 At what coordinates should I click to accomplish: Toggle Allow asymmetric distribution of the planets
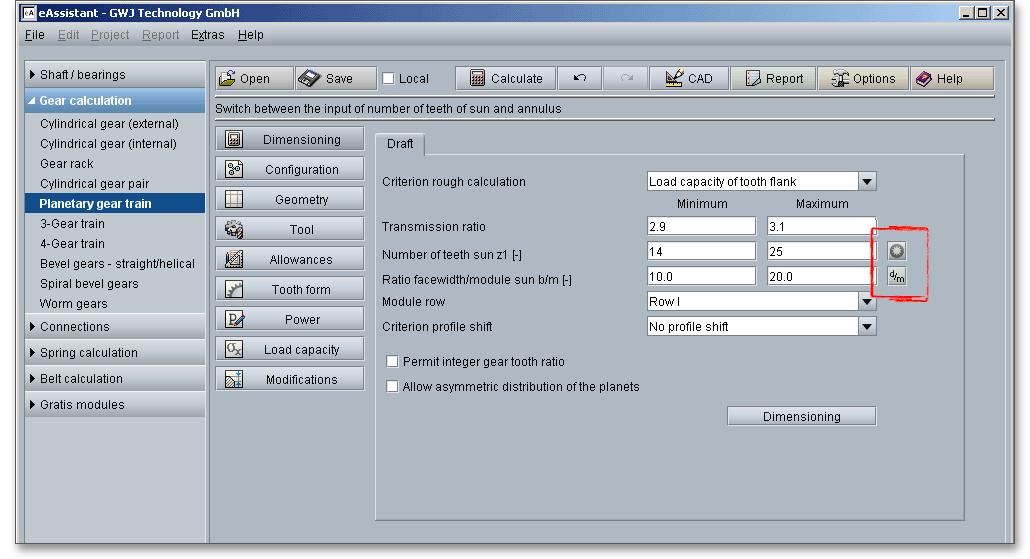click(x=393, y=387)
